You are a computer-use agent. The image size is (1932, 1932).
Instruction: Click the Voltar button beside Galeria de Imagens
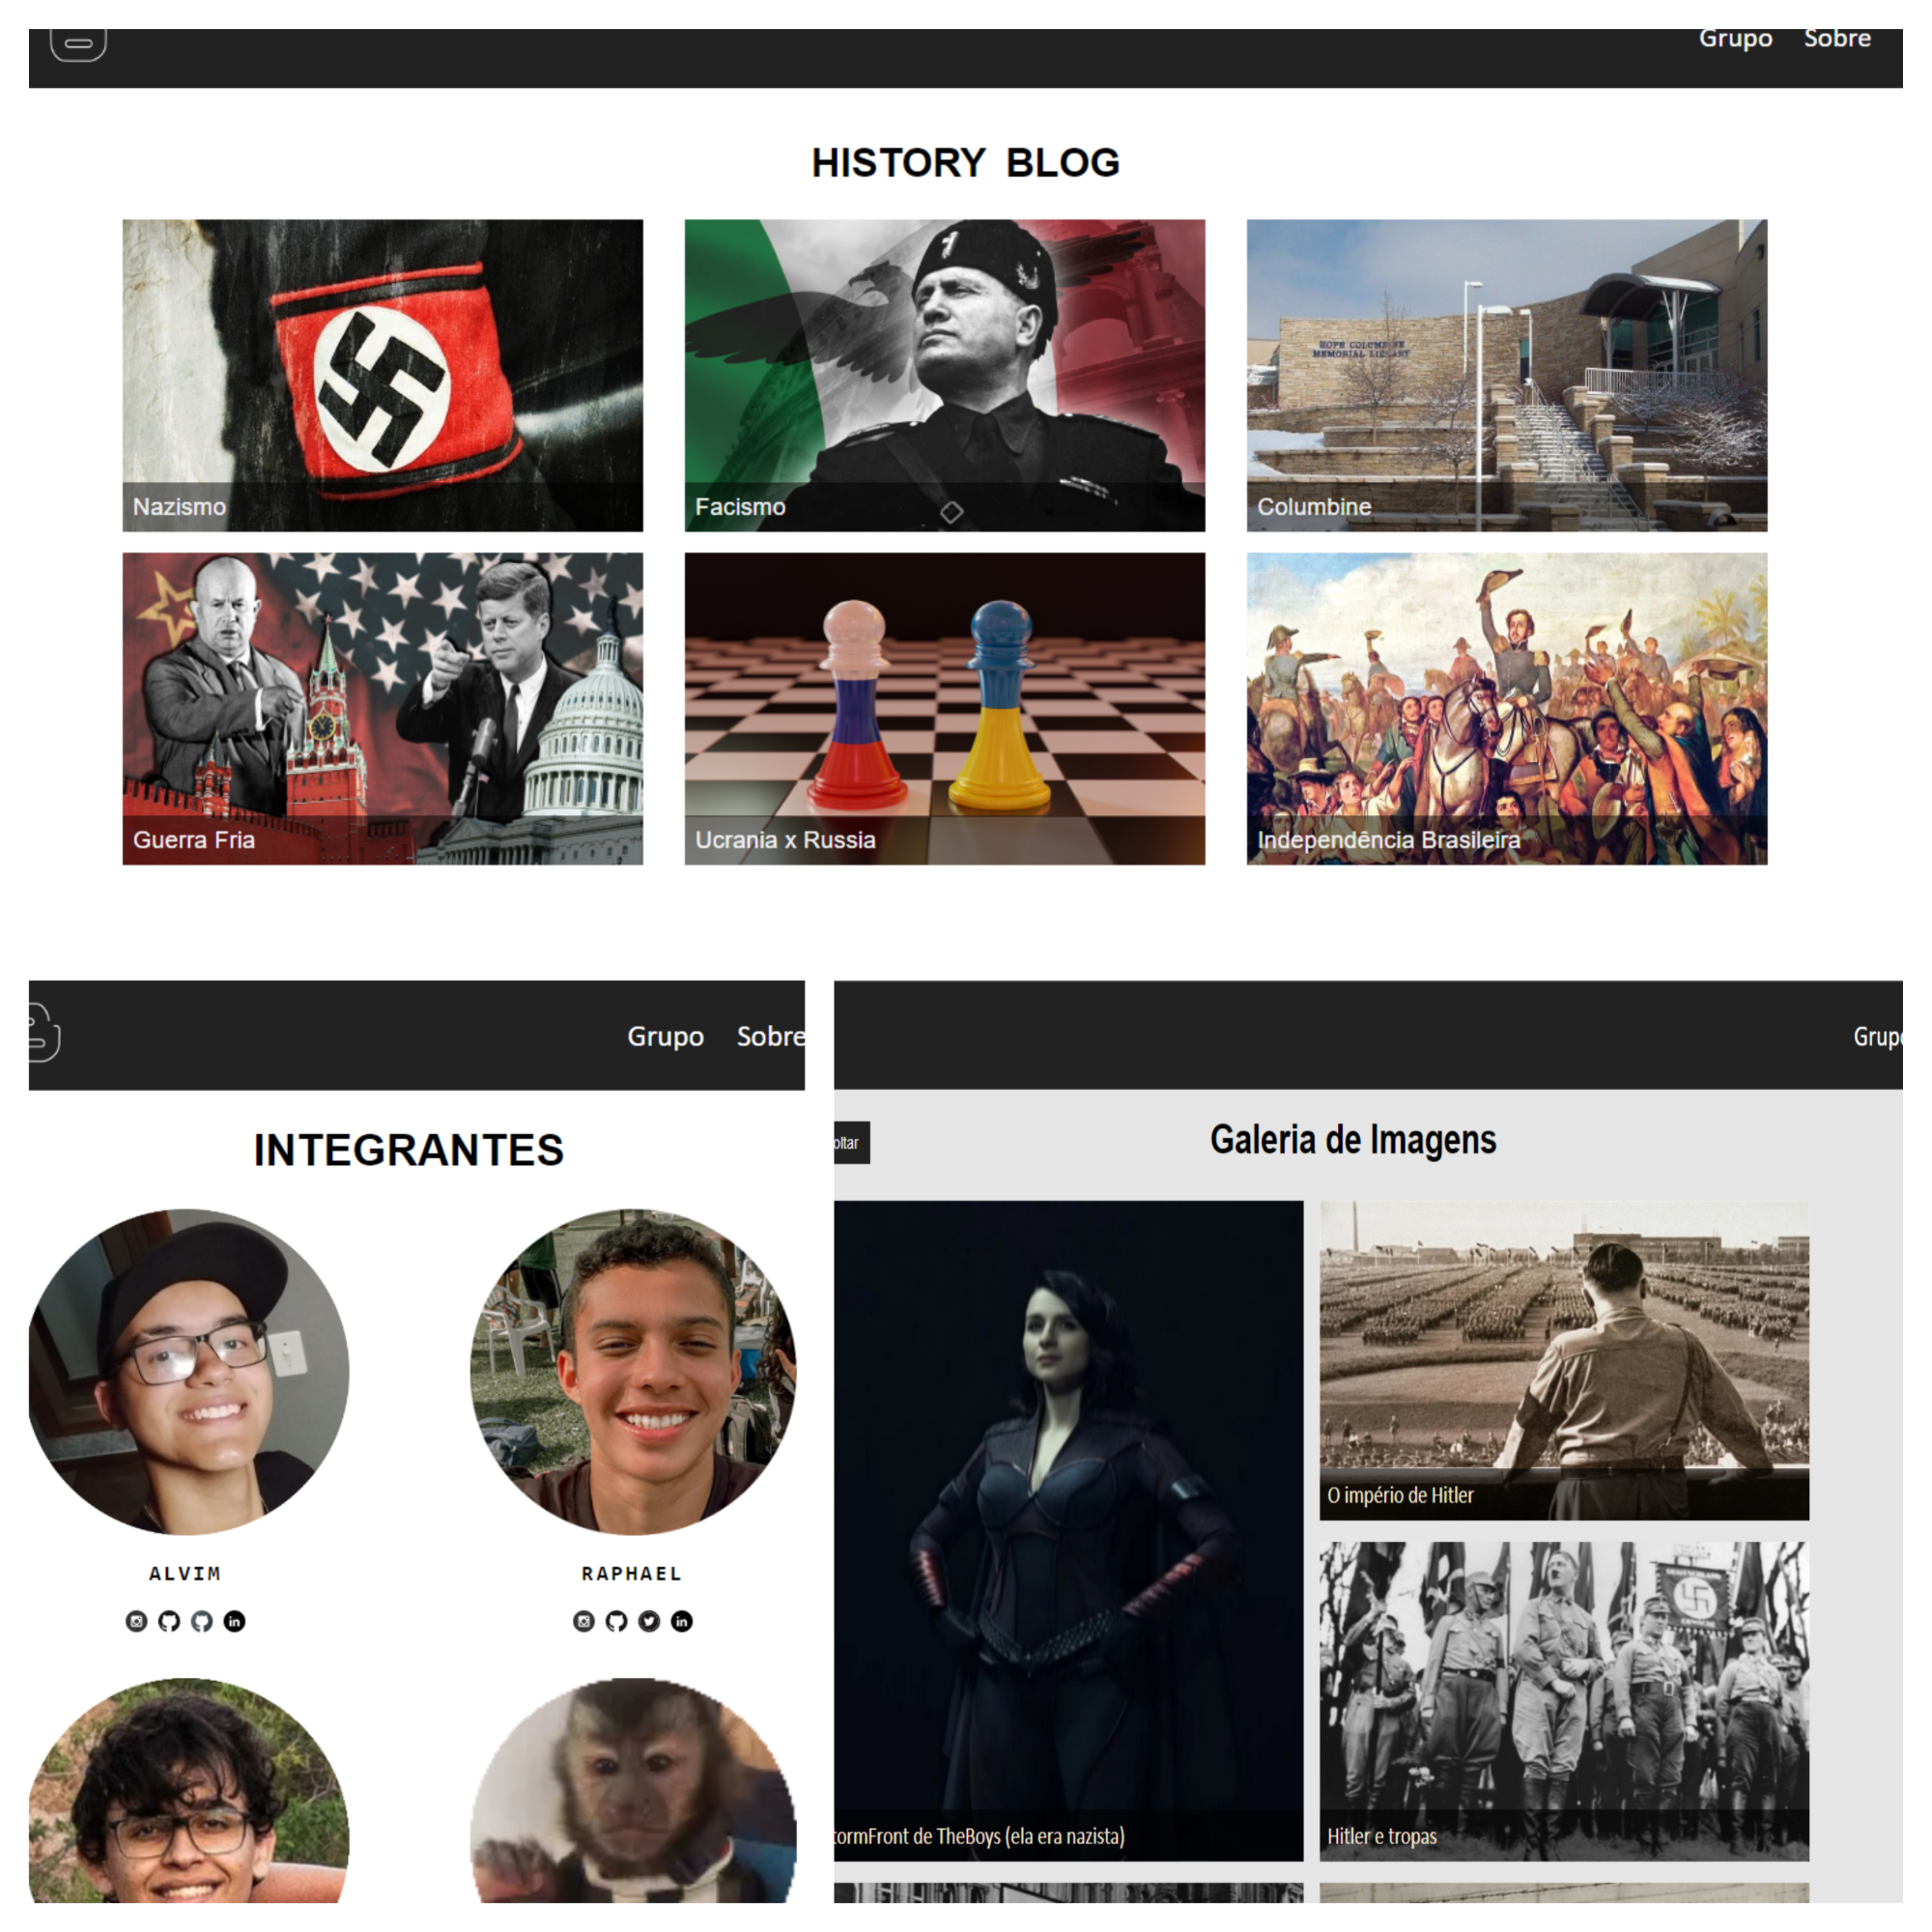(x=851, y=1143)
